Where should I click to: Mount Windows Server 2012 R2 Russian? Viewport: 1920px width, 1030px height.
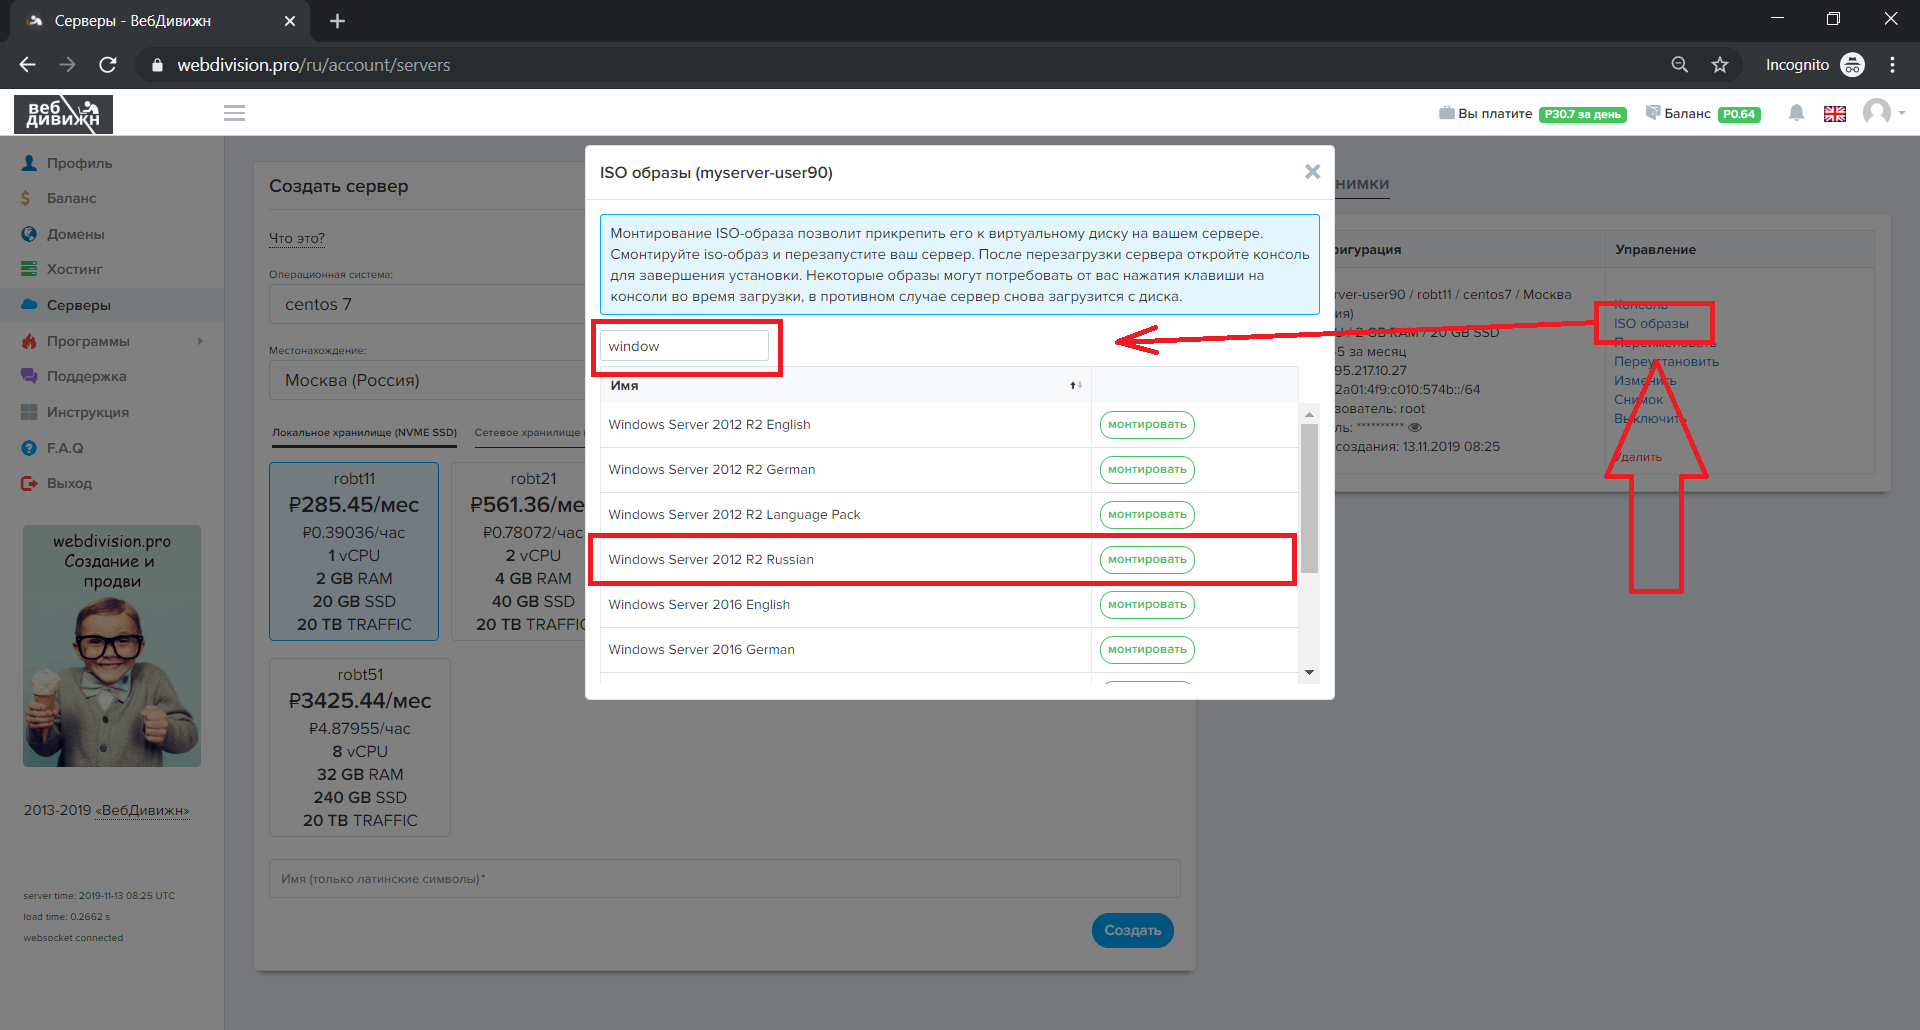pyautogui.click(x=1146, y=560)
